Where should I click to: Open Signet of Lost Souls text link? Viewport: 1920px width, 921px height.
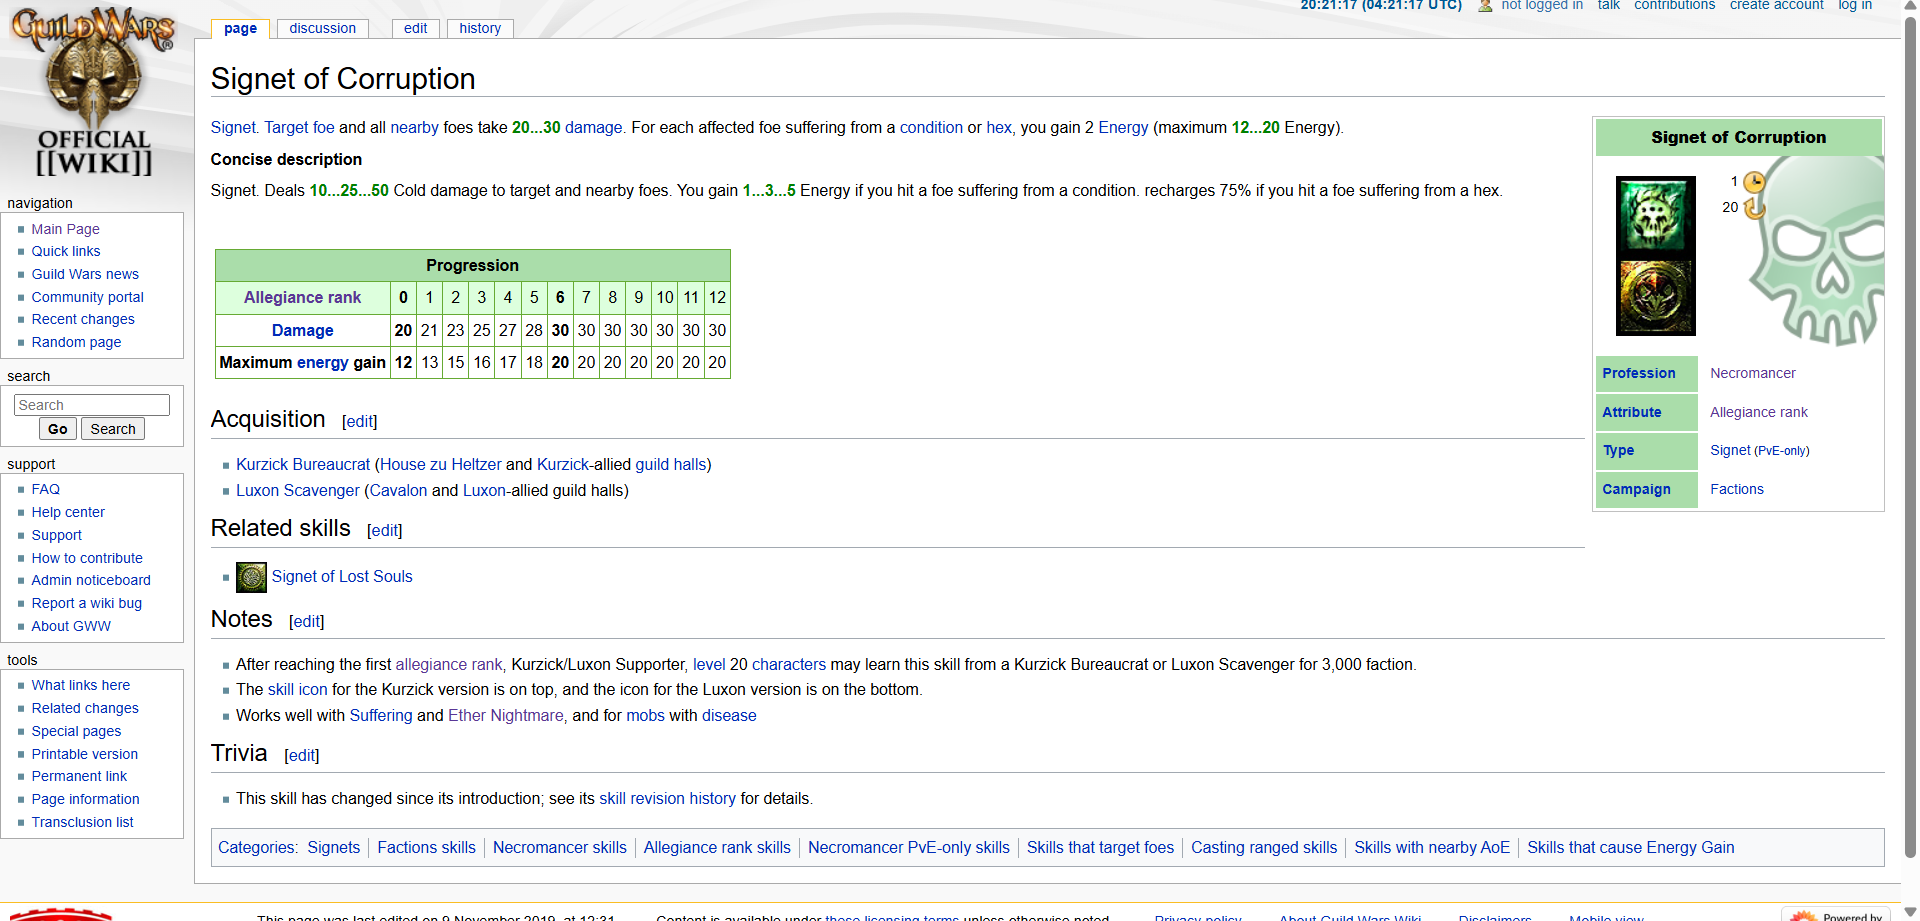[x=342, y=576]
